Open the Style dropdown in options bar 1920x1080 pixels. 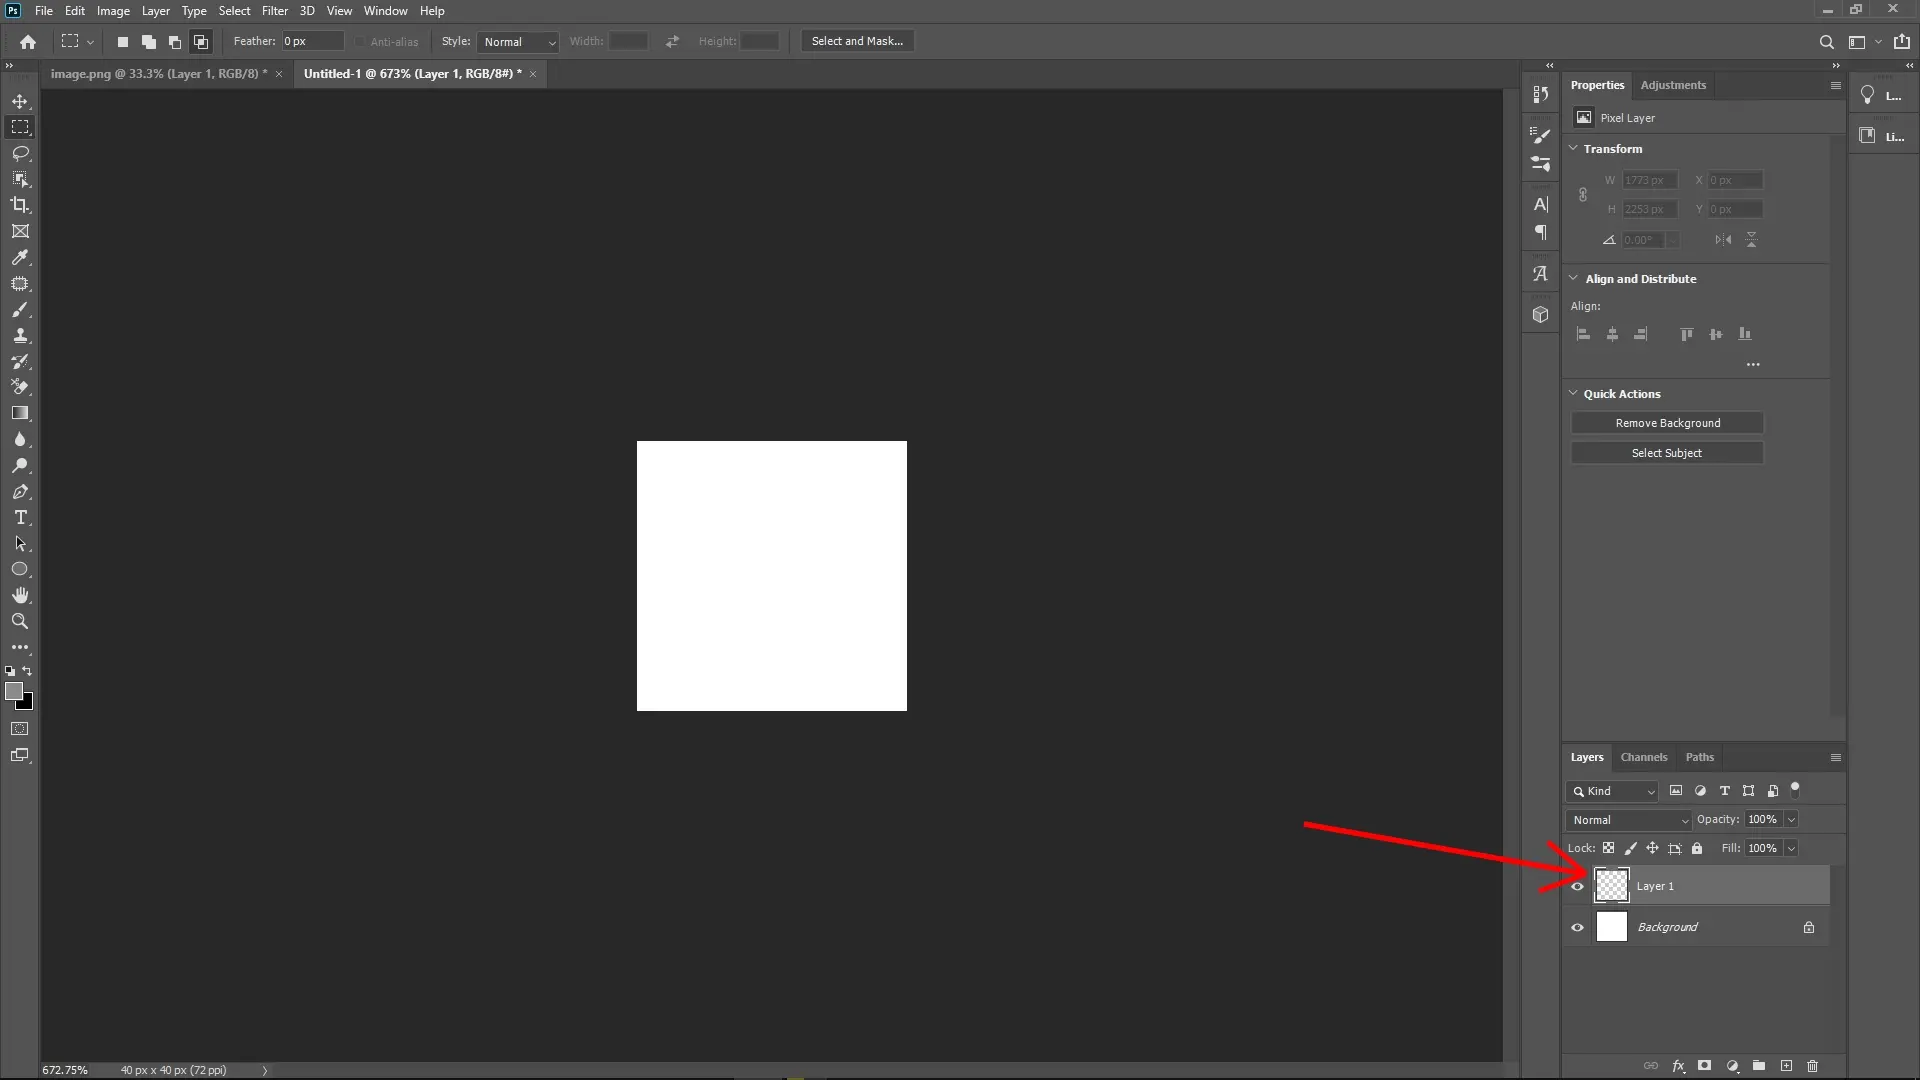pos(517,42)
